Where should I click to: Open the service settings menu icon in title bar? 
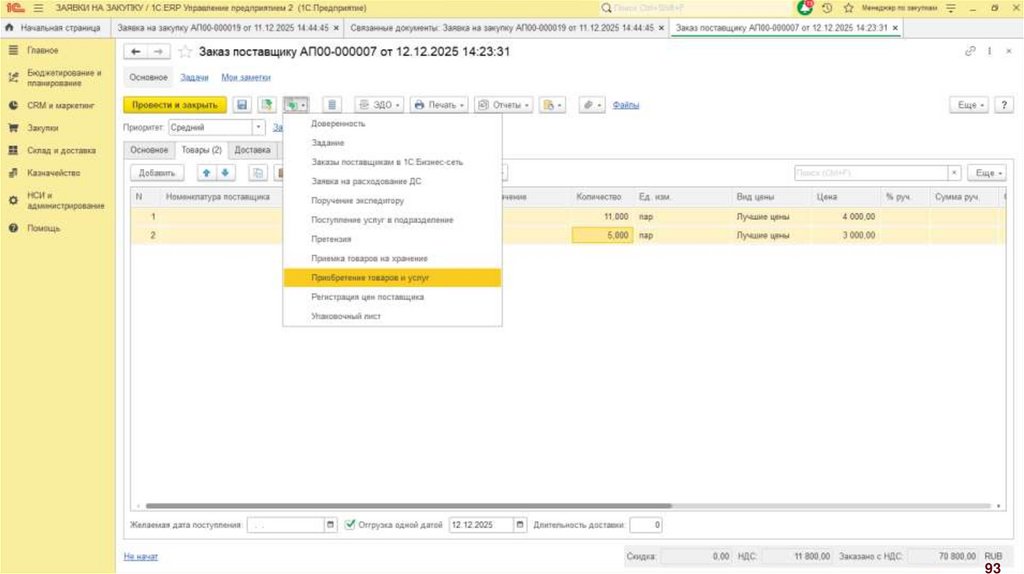tap(951, 8)
